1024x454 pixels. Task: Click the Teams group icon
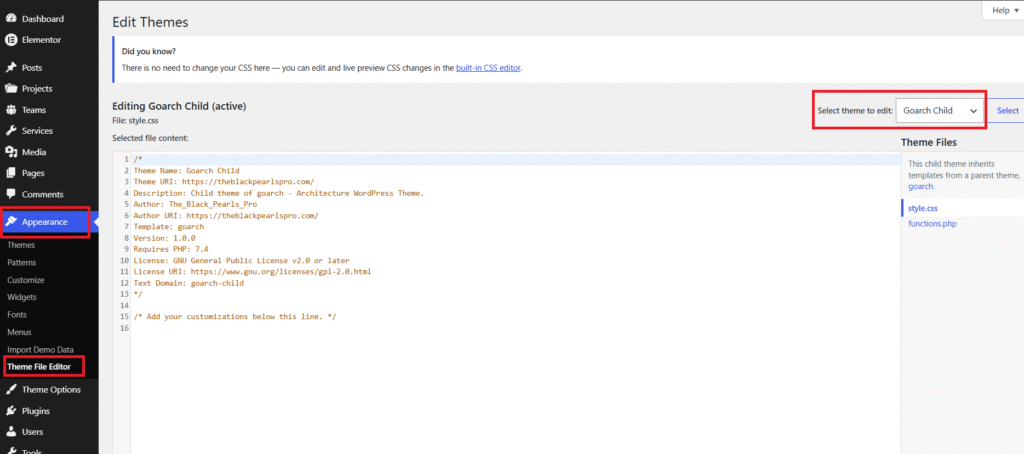tap(10, 110)
